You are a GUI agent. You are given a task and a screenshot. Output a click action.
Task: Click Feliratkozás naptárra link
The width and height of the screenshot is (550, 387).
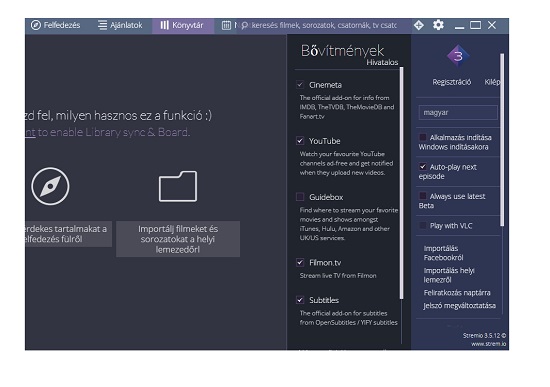[457, 293]
